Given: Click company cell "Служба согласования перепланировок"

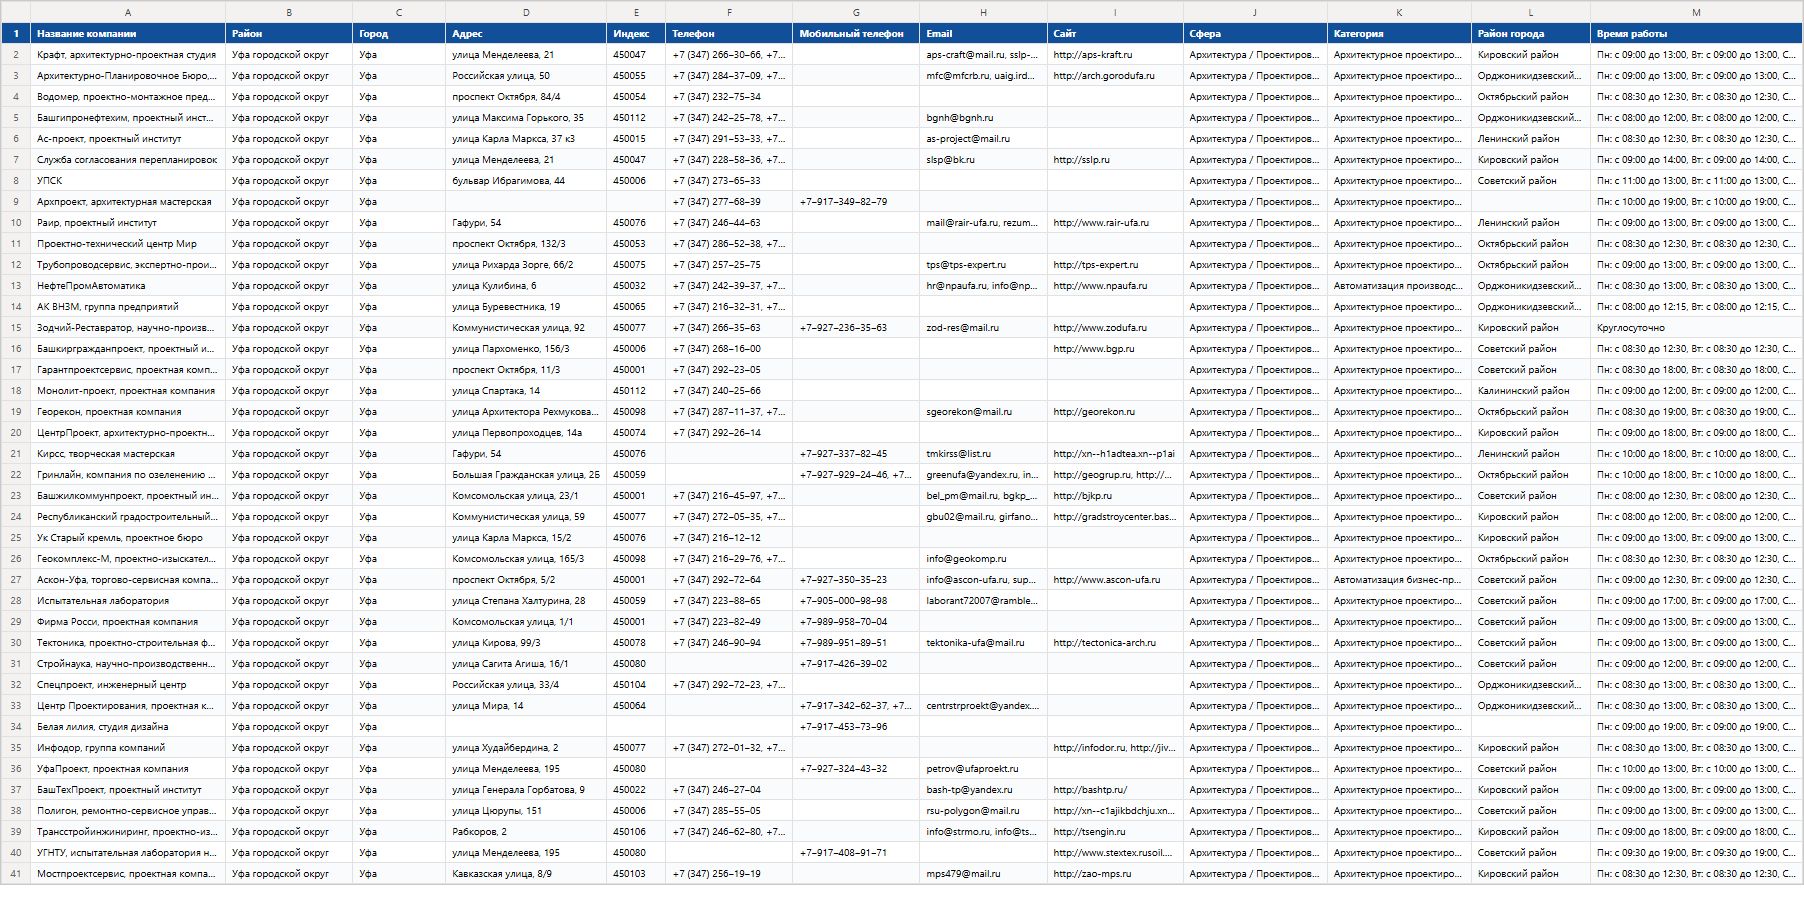Looking at the screenshot, I should tap(128, 159).
